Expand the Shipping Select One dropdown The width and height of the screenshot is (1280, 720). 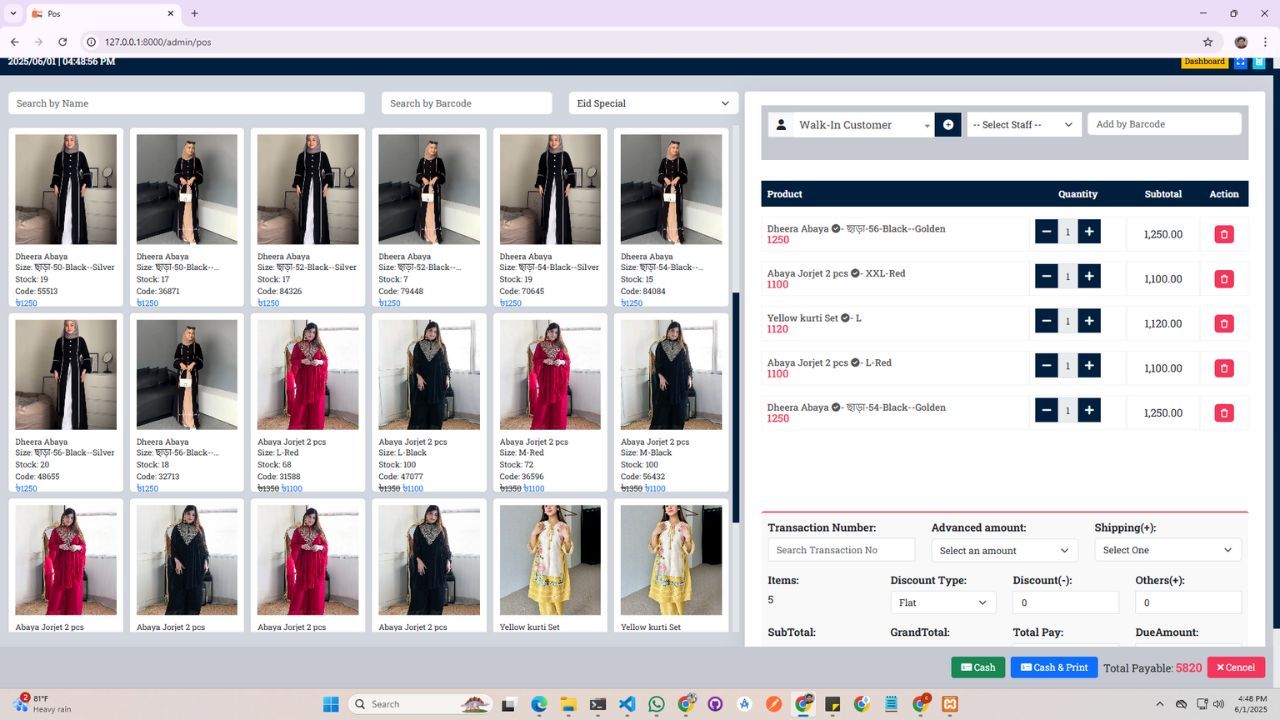(1167, 550)
